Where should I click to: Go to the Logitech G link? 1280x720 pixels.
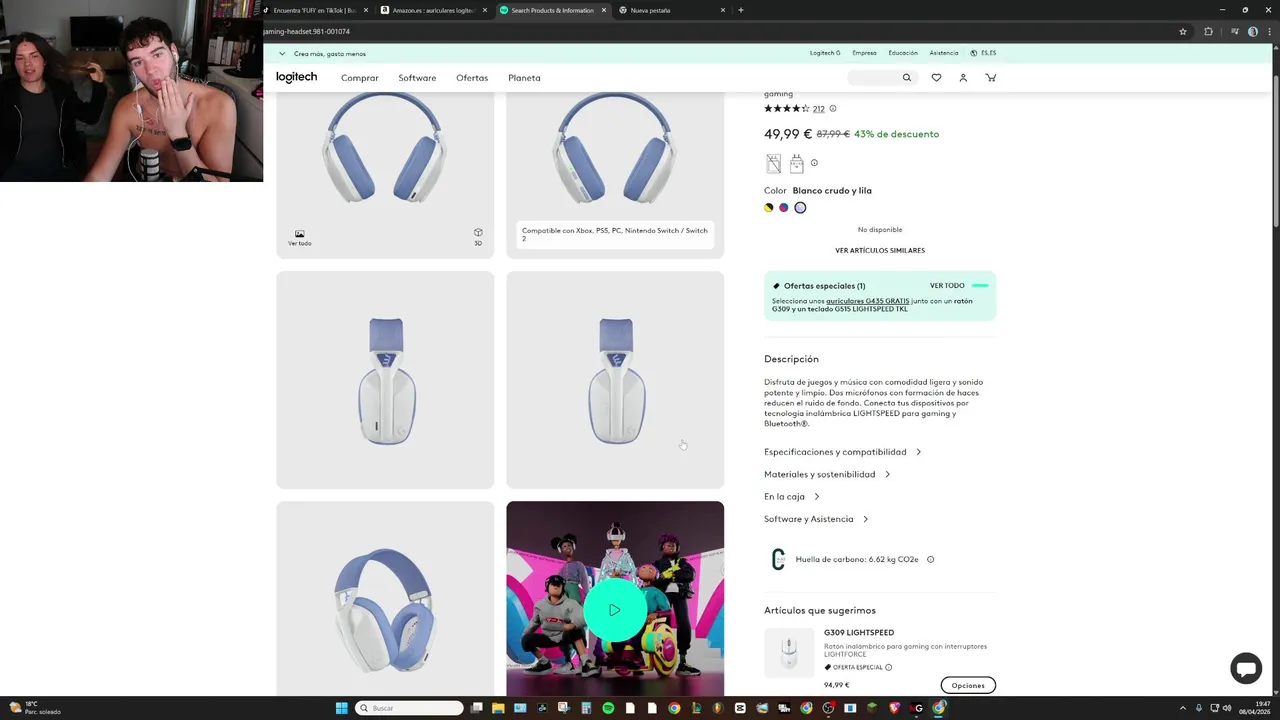pyautogui.click(x=825, y=53)
